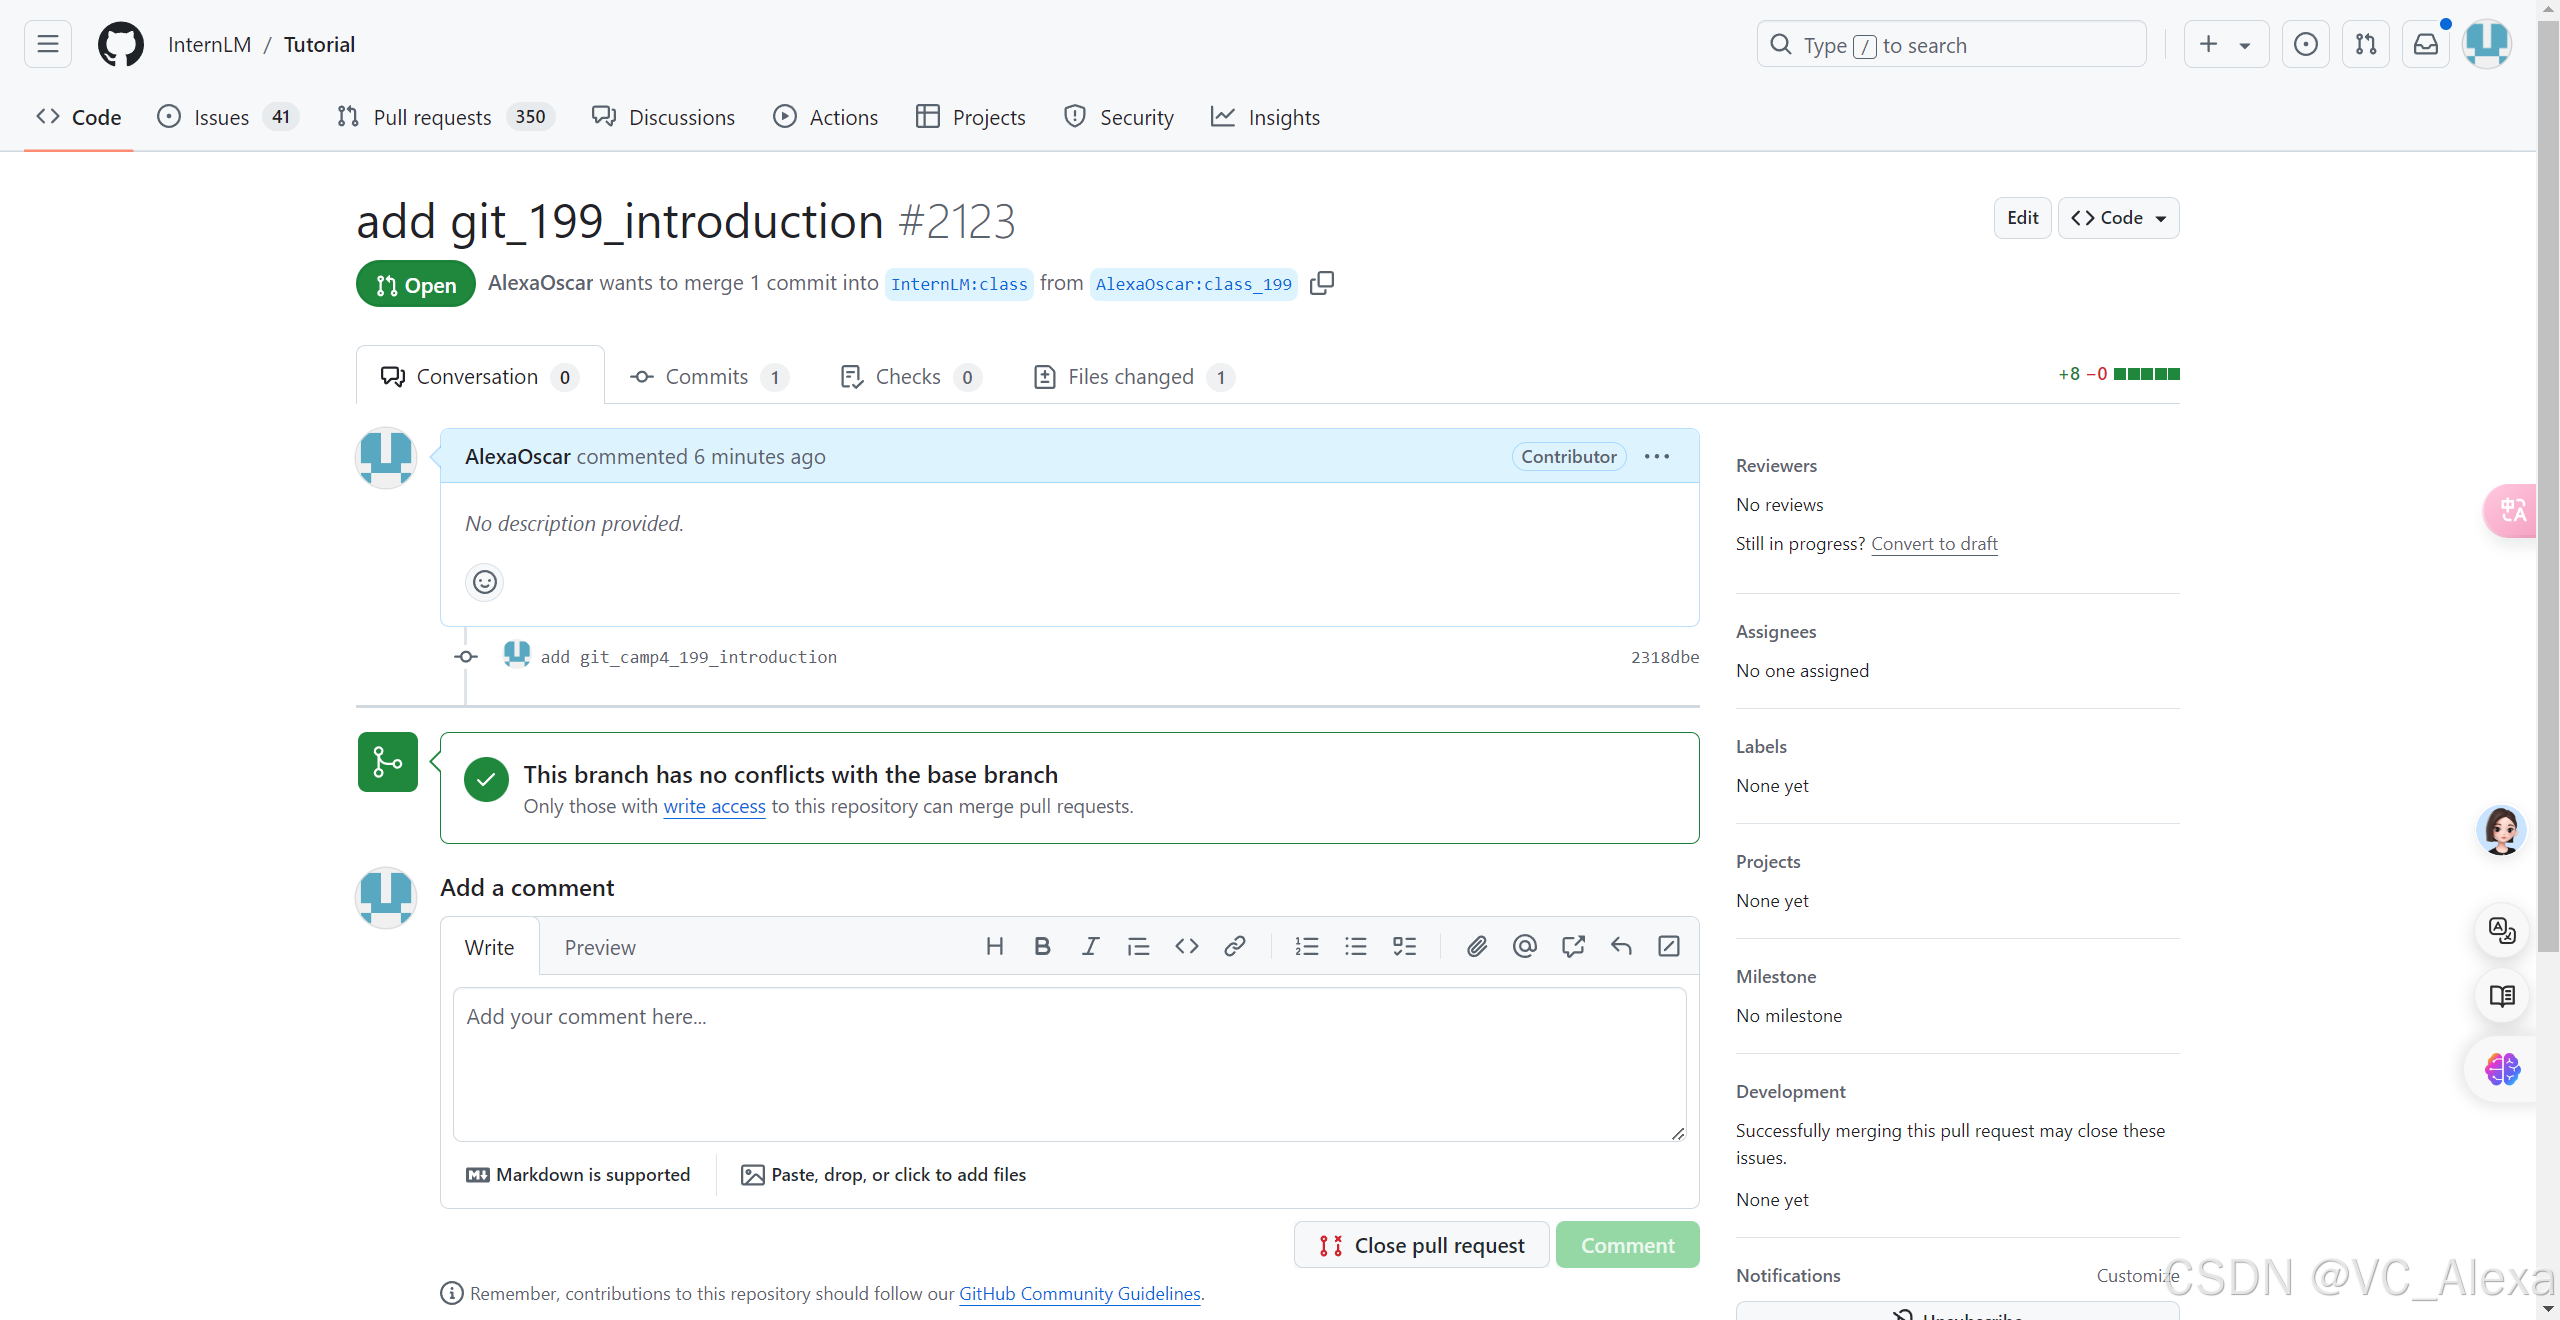This screenshot has width=2560, height=1320.
Task: Open the Tutorial repository link
Action: pyautogui.click(x=319, y=44)
